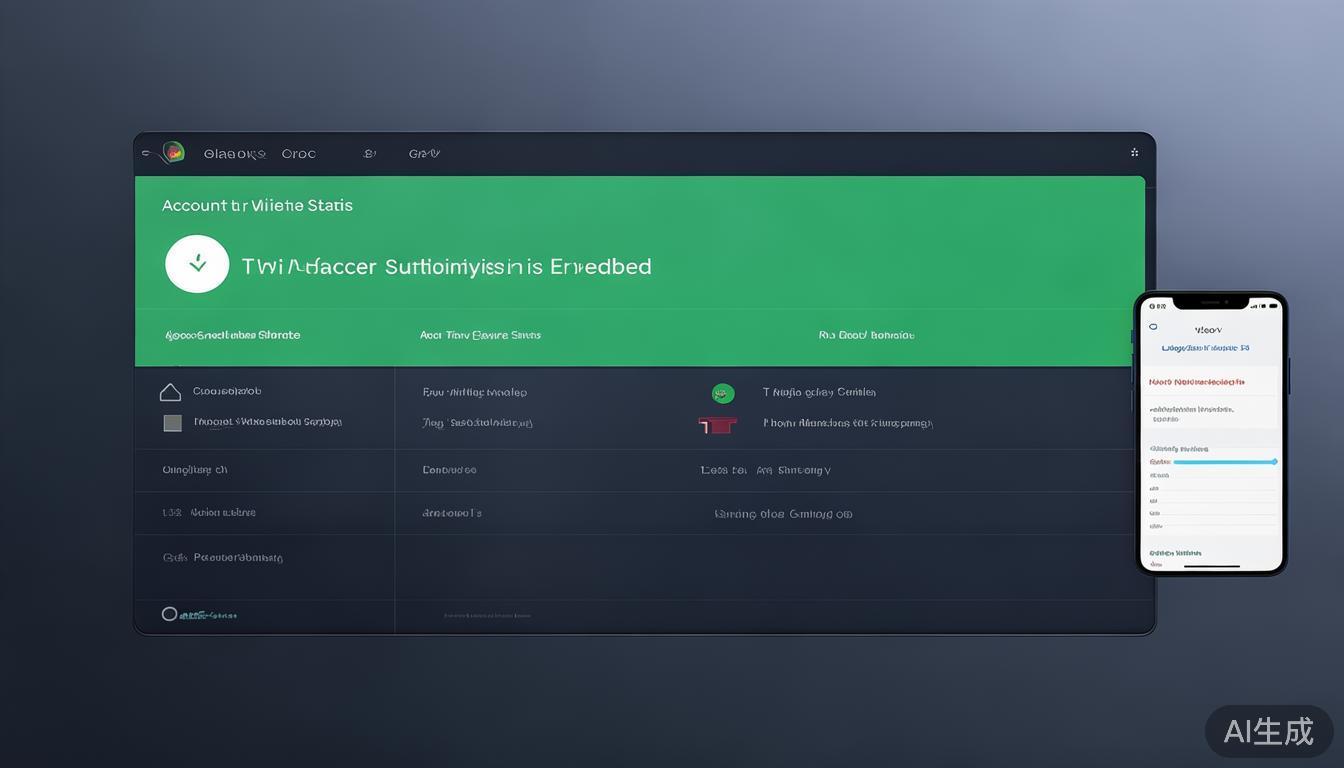The width and height of the screenshot is (1344, 768).
Task: Open the "Croc" menu item in top bar
Action: point(298,154)
